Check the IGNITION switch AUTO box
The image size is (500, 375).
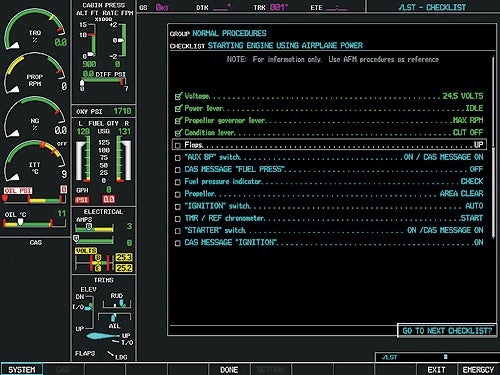pos(178,206)
